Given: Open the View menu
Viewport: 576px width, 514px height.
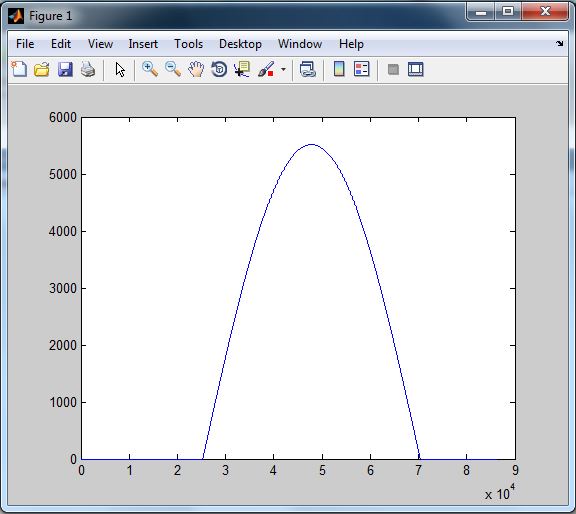Looking at the screenshot, I should [x=100, y=44].
